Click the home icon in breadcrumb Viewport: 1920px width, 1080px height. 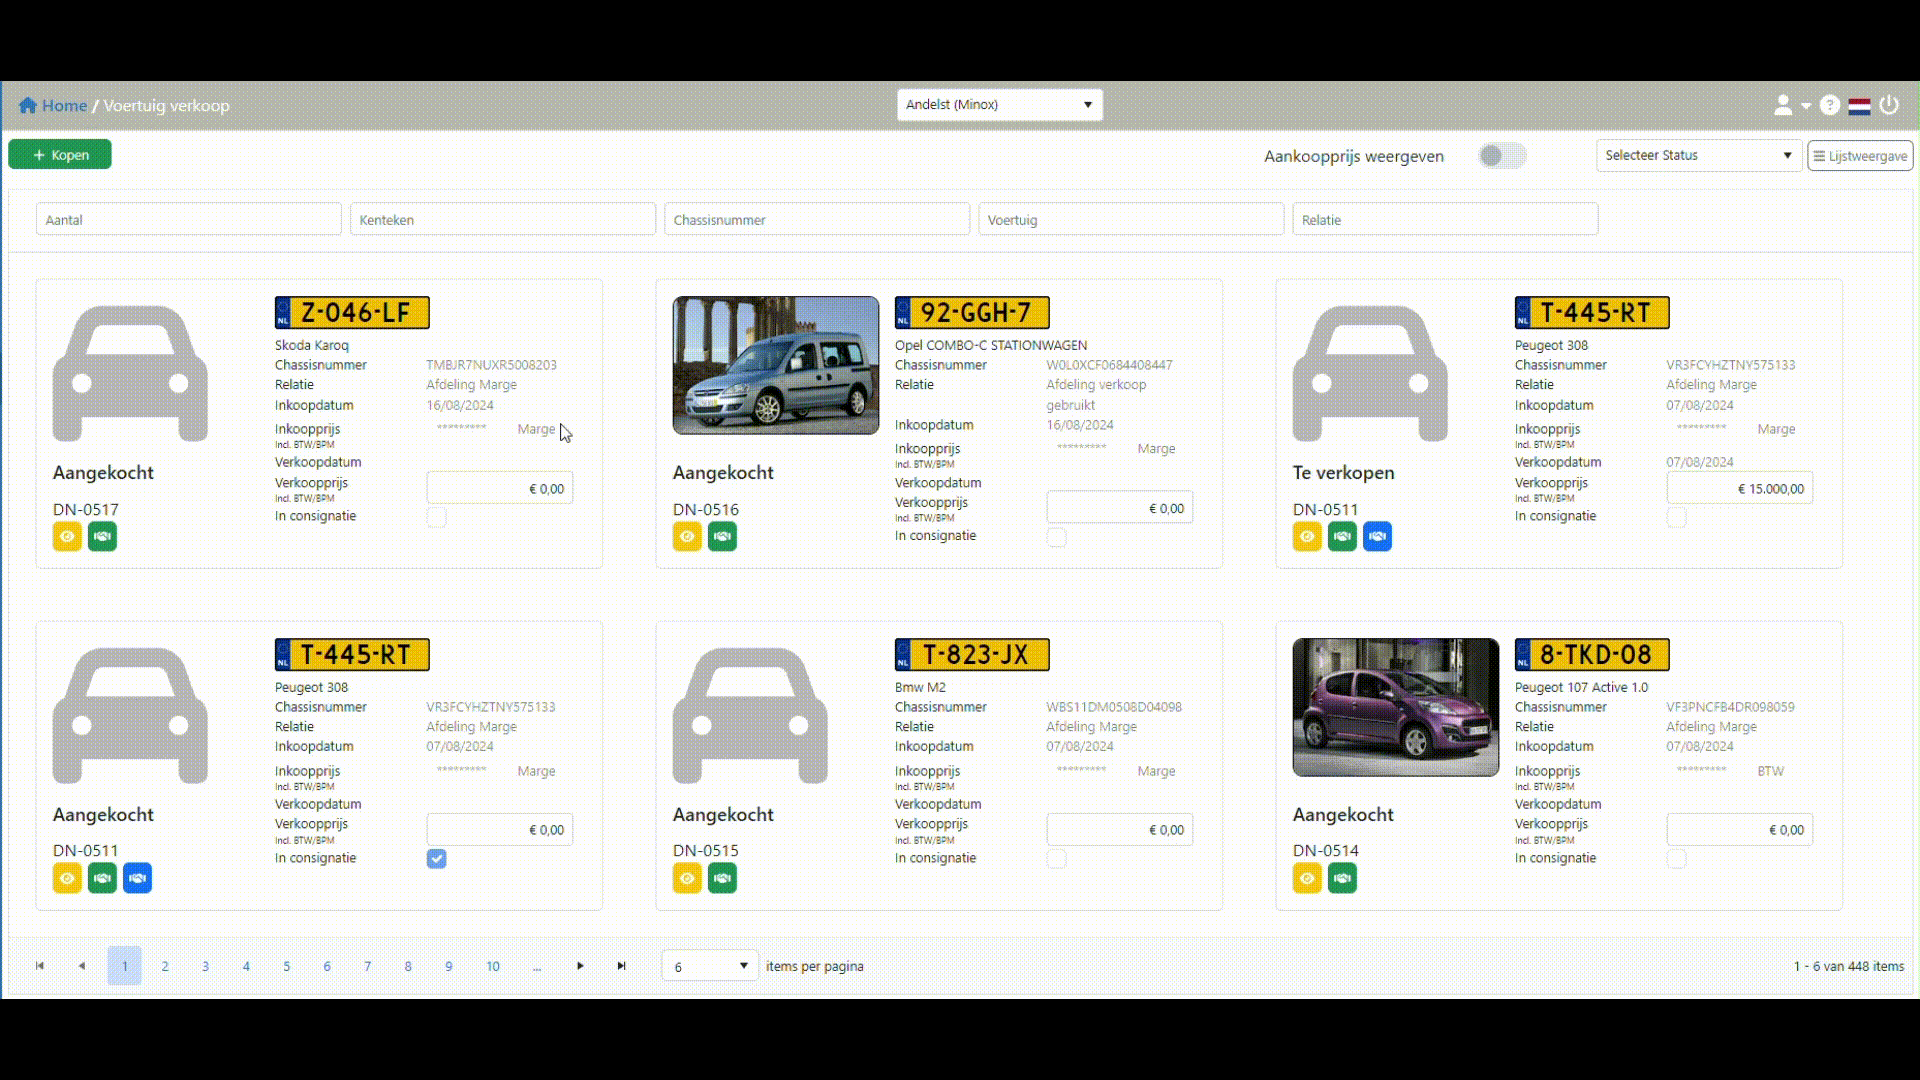point(28,105)
